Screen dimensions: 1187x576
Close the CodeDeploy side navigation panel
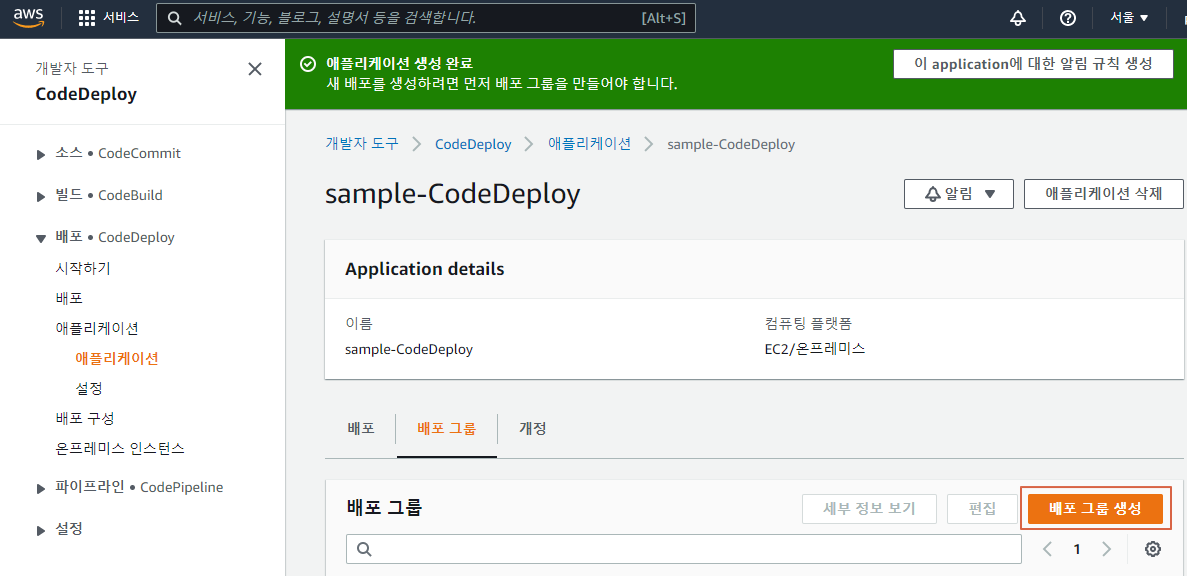(x=255, y=69)
